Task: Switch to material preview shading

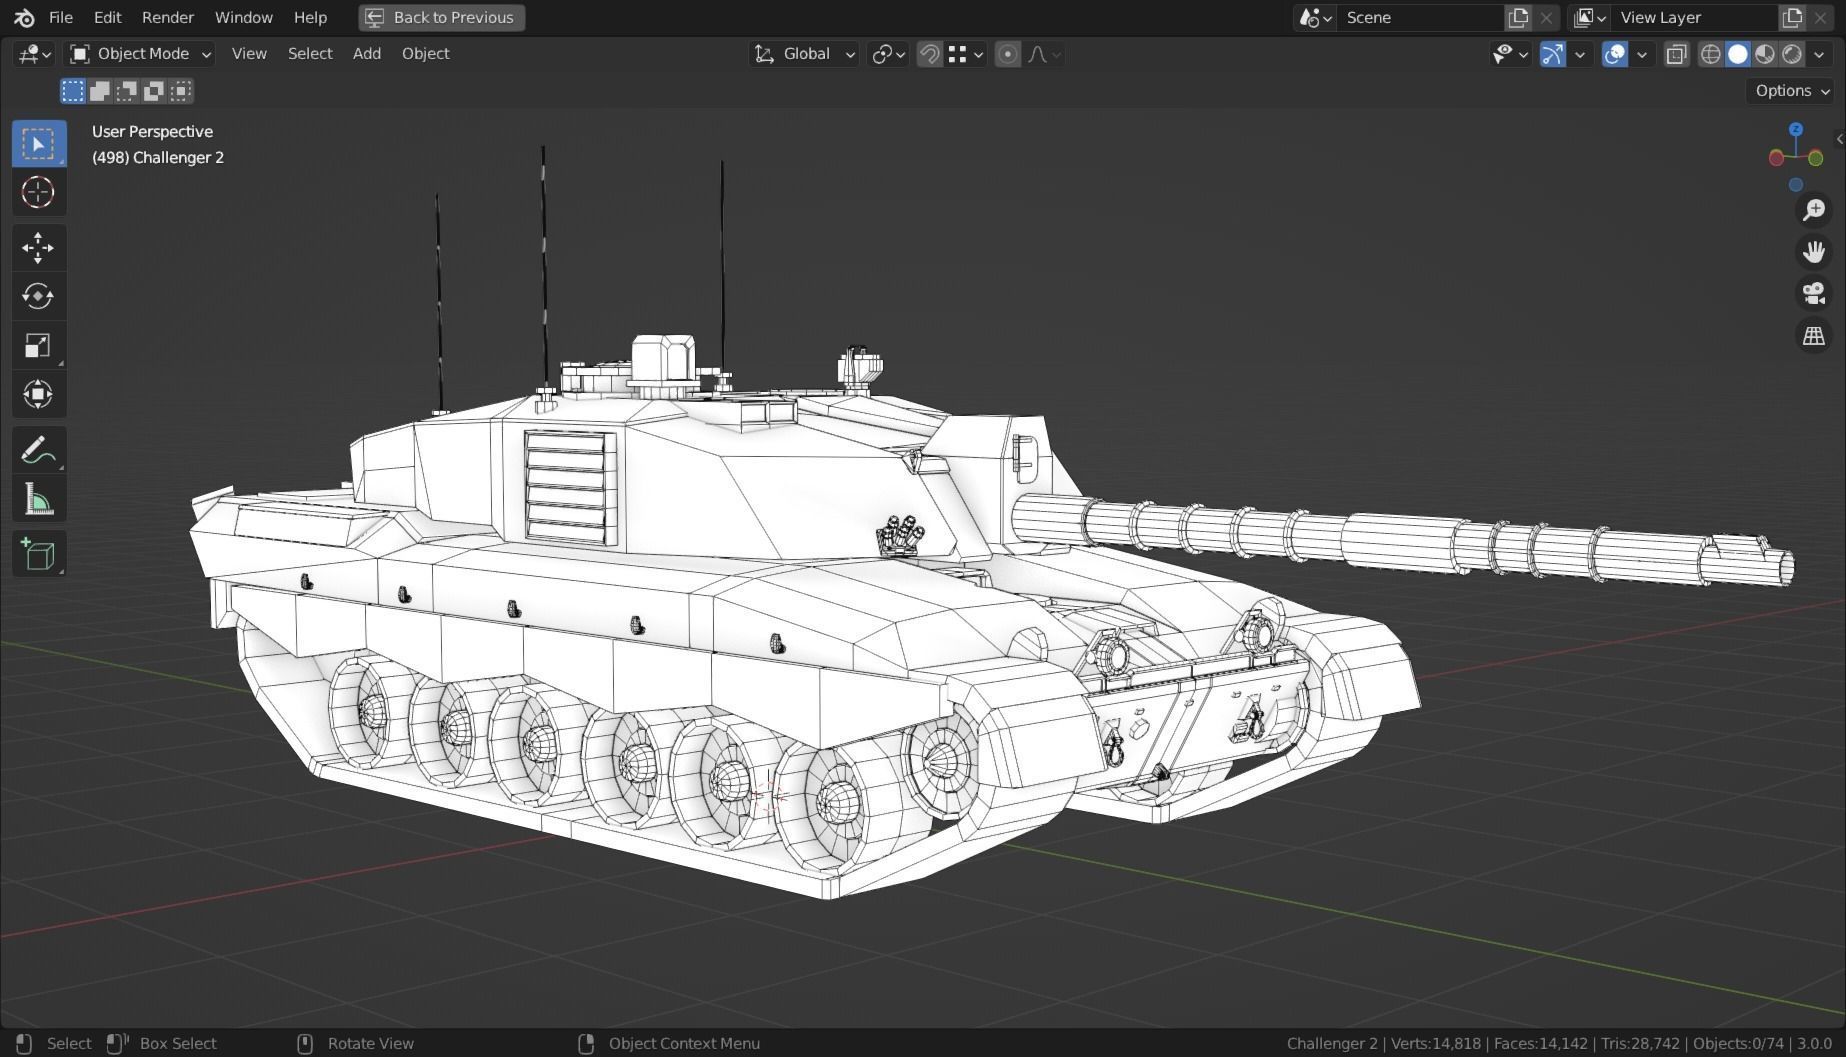Action: point(1765,54)
